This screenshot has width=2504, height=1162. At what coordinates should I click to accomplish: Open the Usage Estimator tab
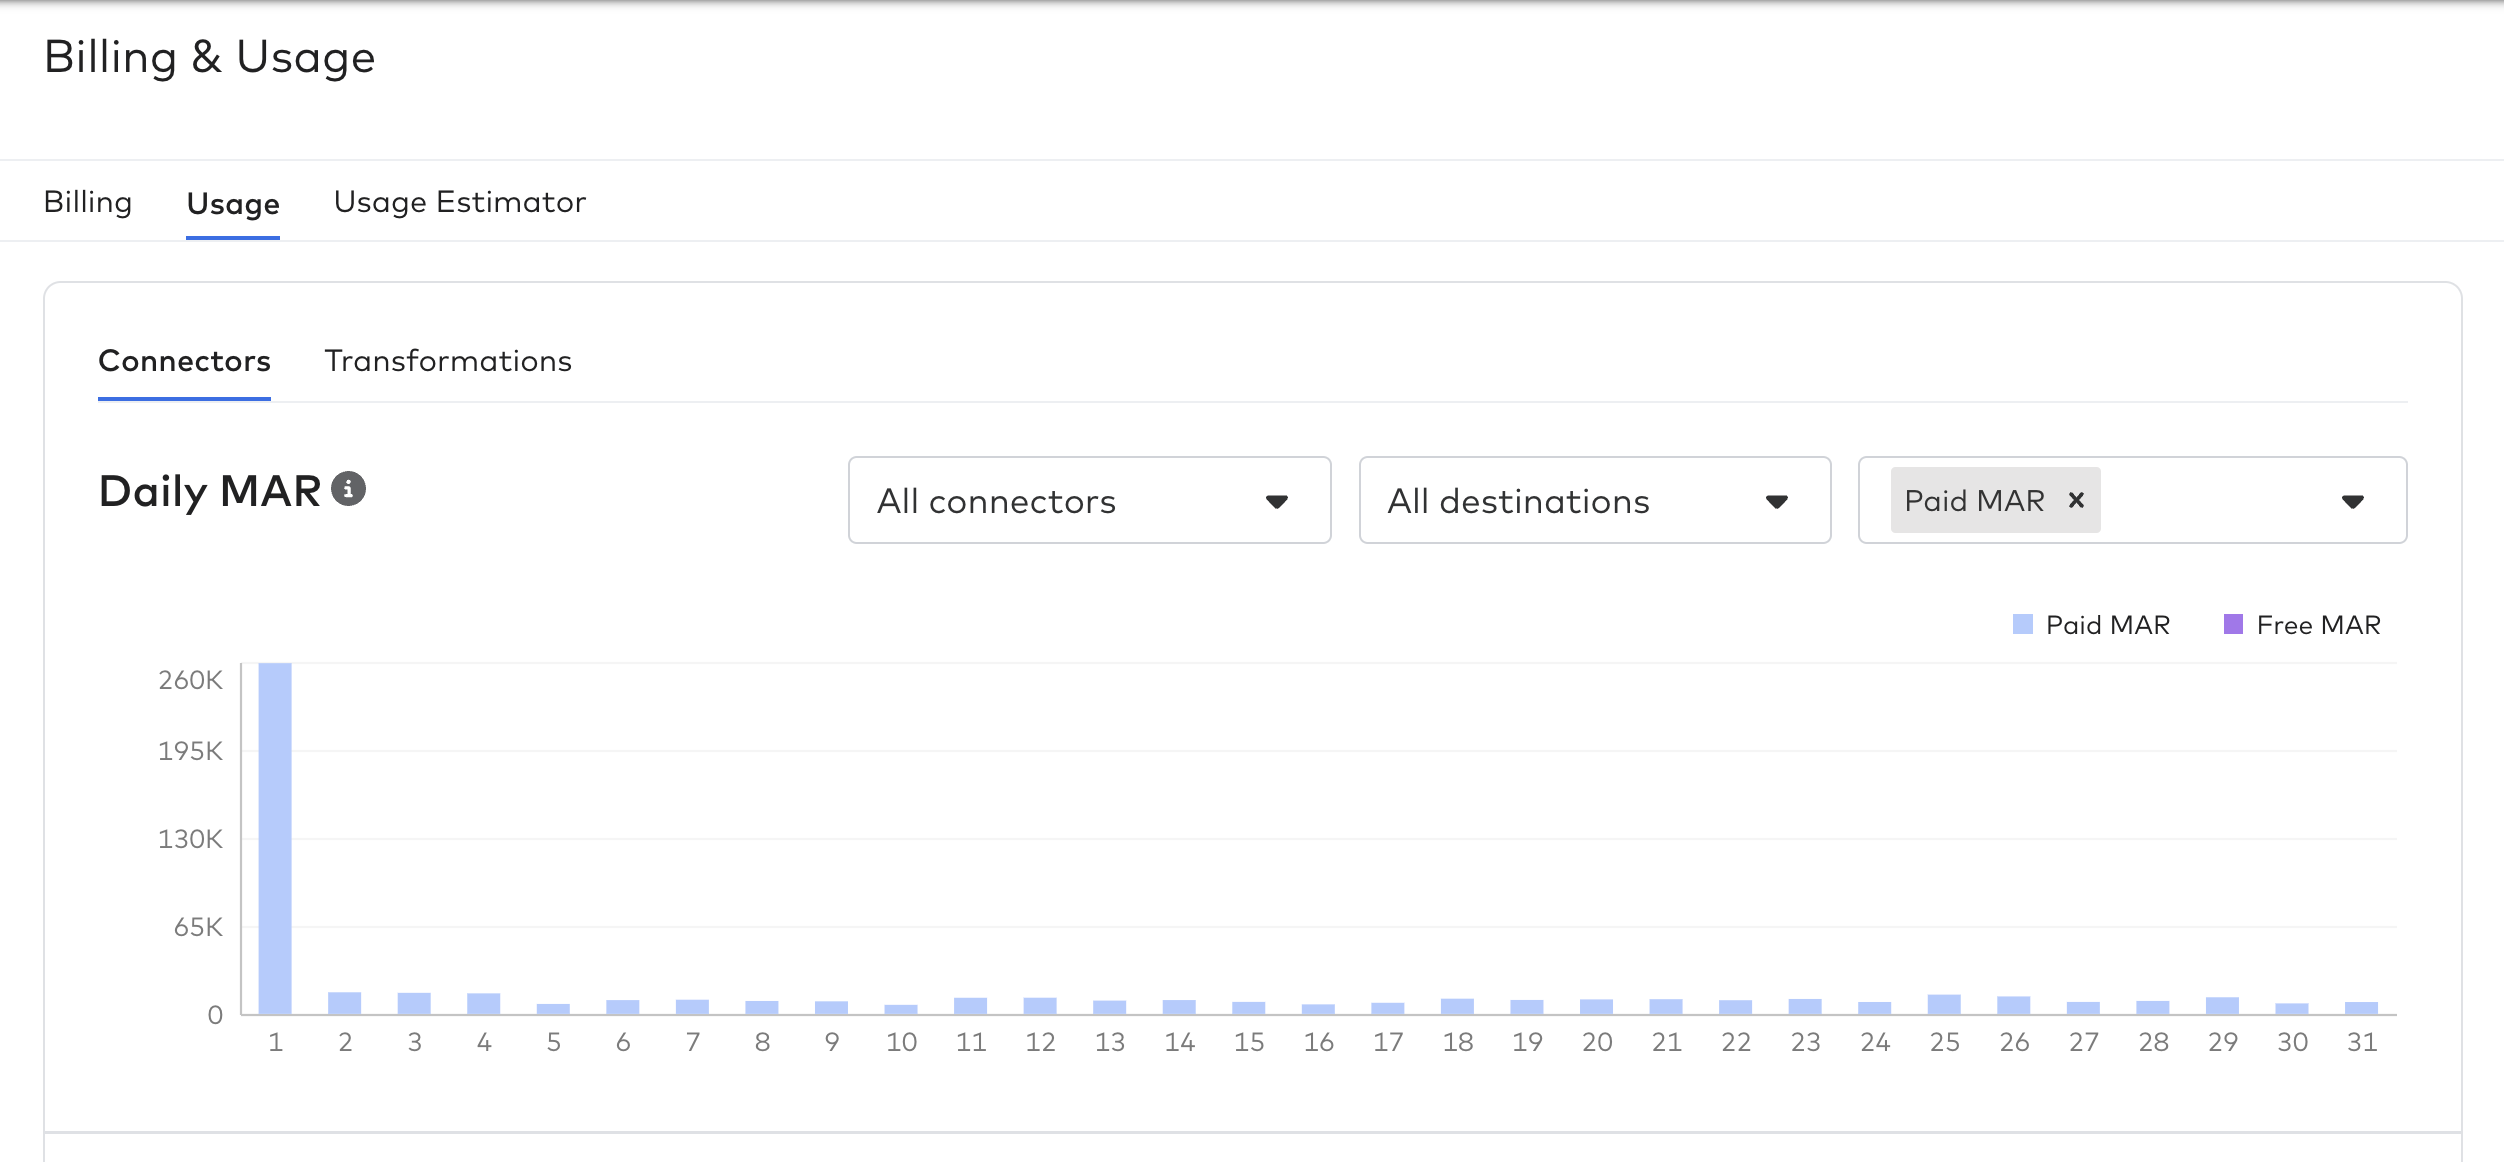coord(460,202)
